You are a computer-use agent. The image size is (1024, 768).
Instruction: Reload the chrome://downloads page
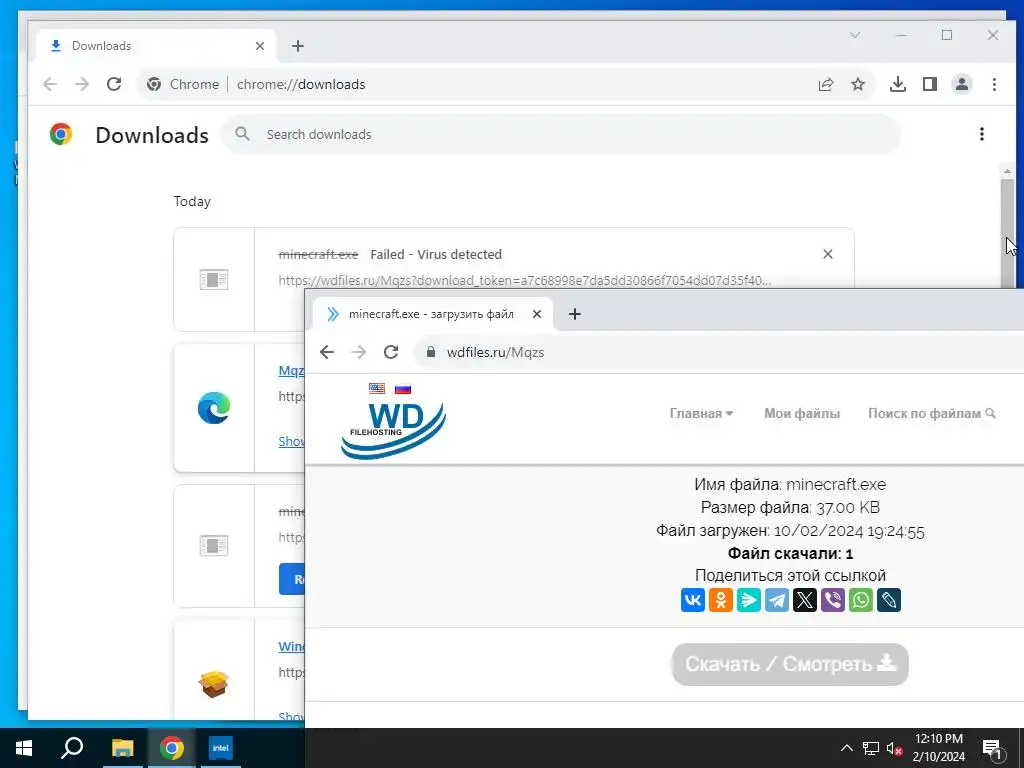tap(114, 84)
